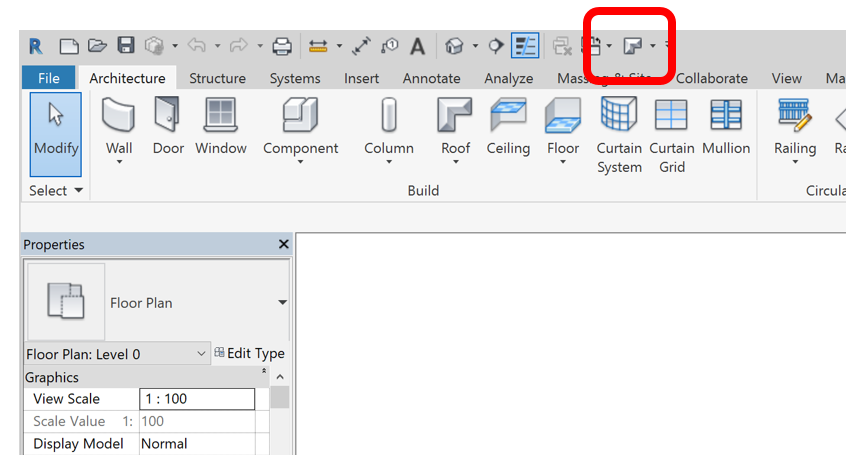Close the Properties panel

pyautogui.click(x=283, y=245)
